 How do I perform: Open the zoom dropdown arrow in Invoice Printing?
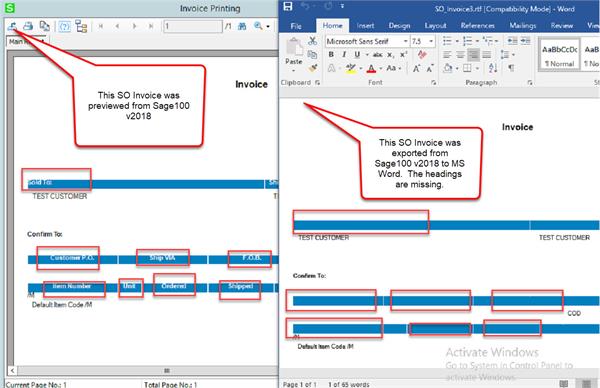point(268,26)
